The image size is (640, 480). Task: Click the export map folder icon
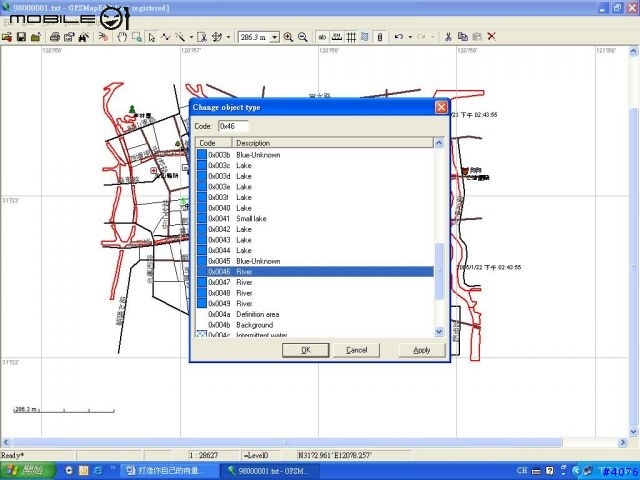[36, 37]
